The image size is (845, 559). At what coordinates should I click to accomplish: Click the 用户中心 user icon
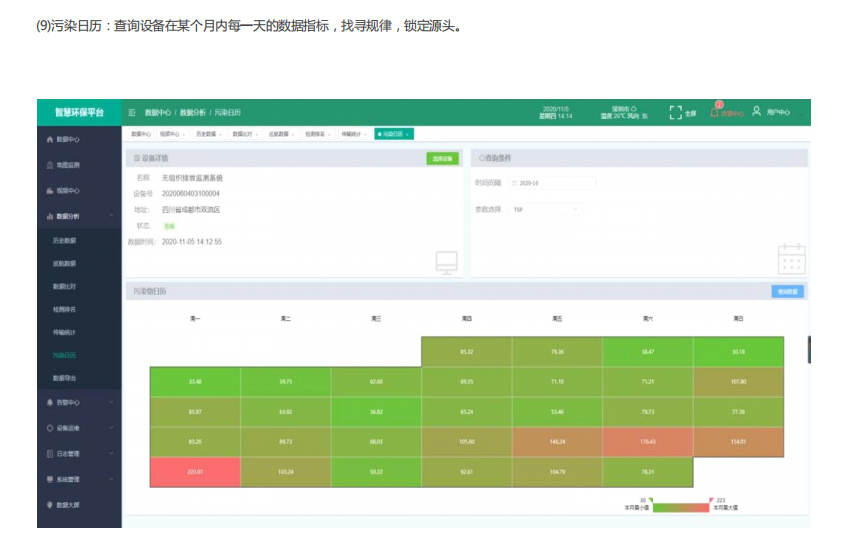pyautogui.click(x=757, y=112)
